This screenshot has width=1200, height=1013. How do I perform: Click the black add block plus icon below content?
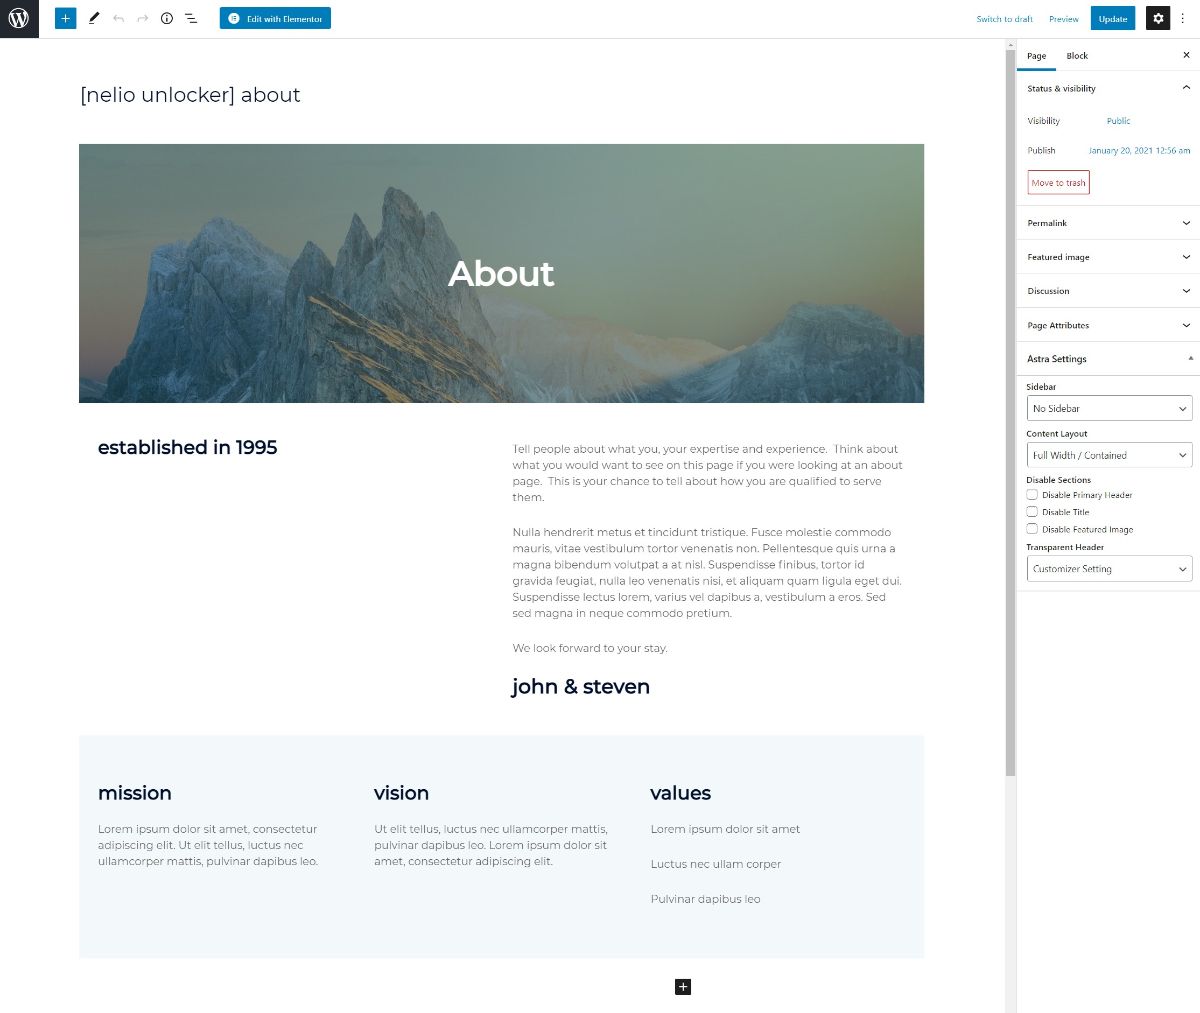click(x=683, y=987)
